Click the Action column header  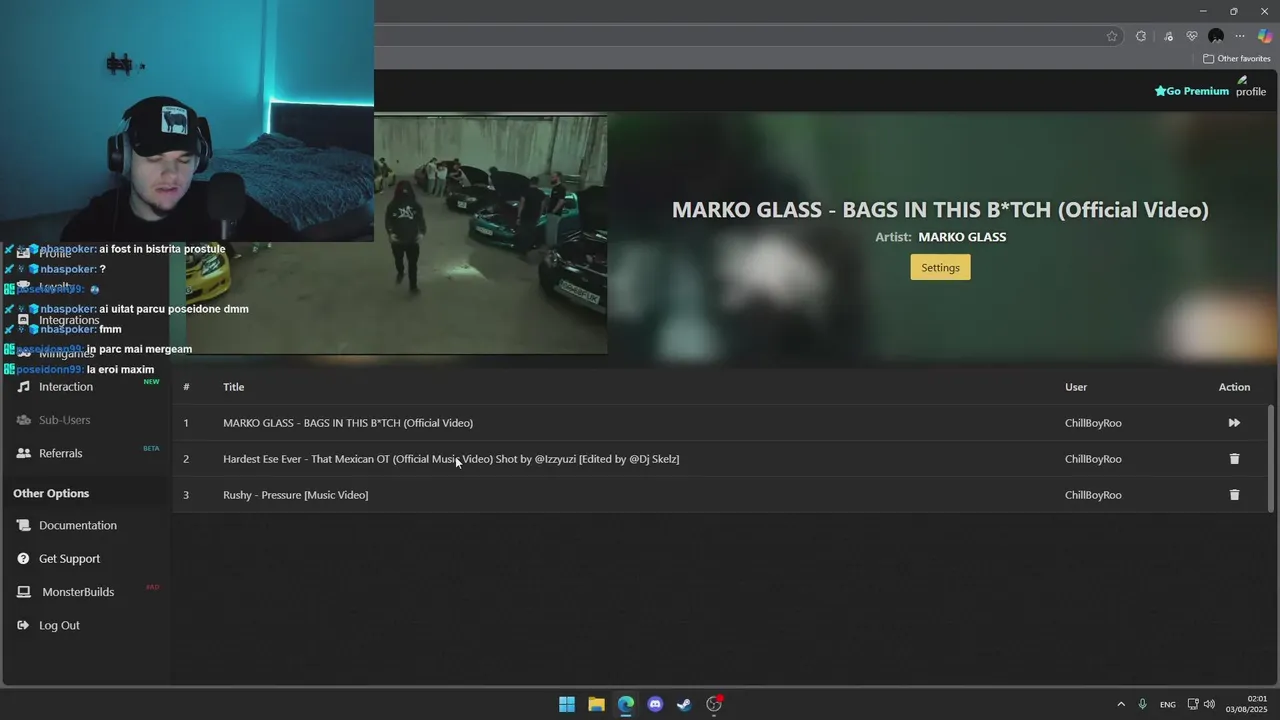(1234, 387)
